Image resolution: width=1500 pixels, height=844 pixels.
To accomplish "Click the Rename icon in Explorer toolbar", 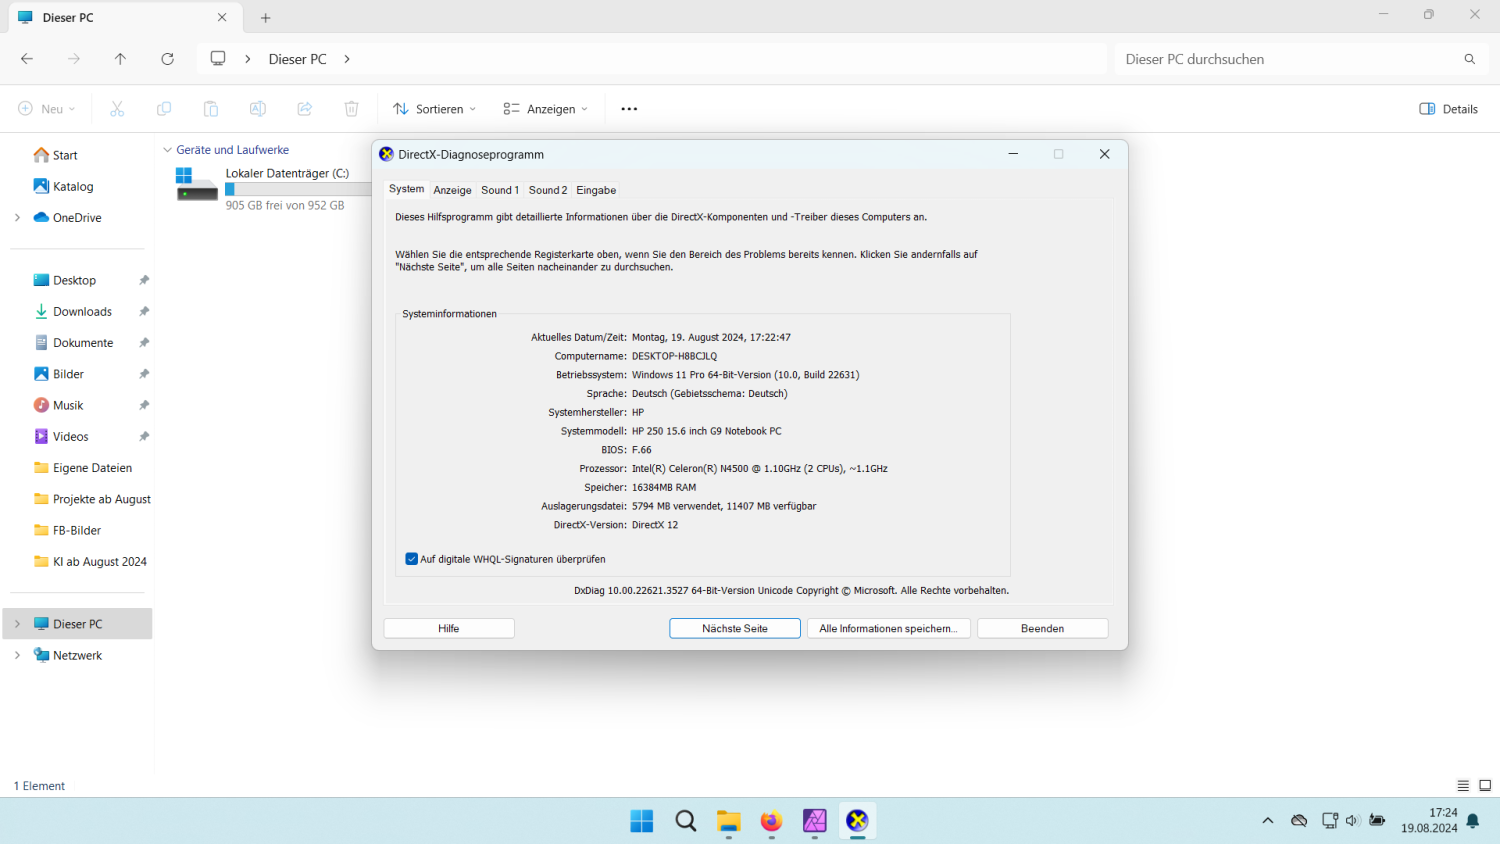I will coord(258,109).
